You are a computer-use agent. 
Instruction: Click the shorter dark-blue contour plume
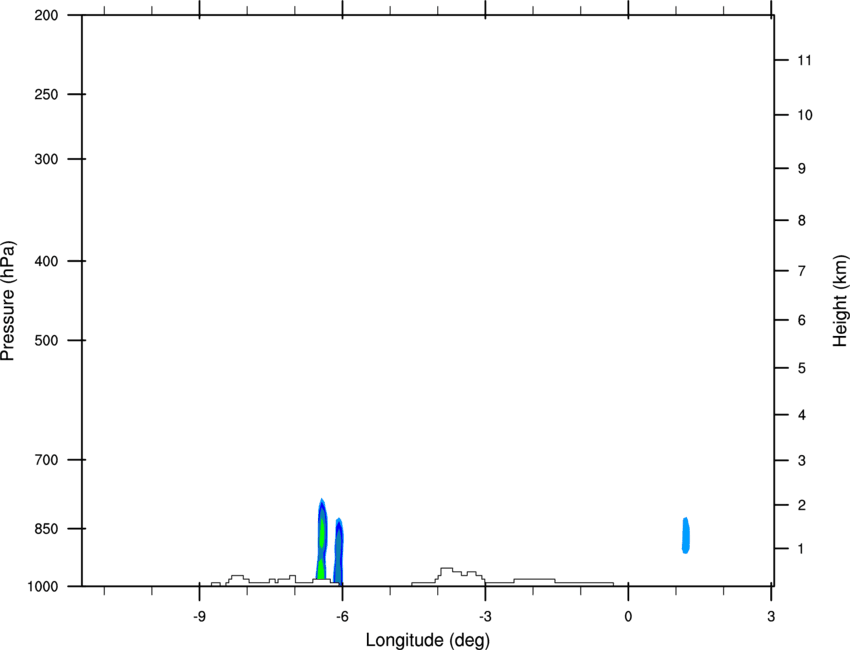coord(338,551)
